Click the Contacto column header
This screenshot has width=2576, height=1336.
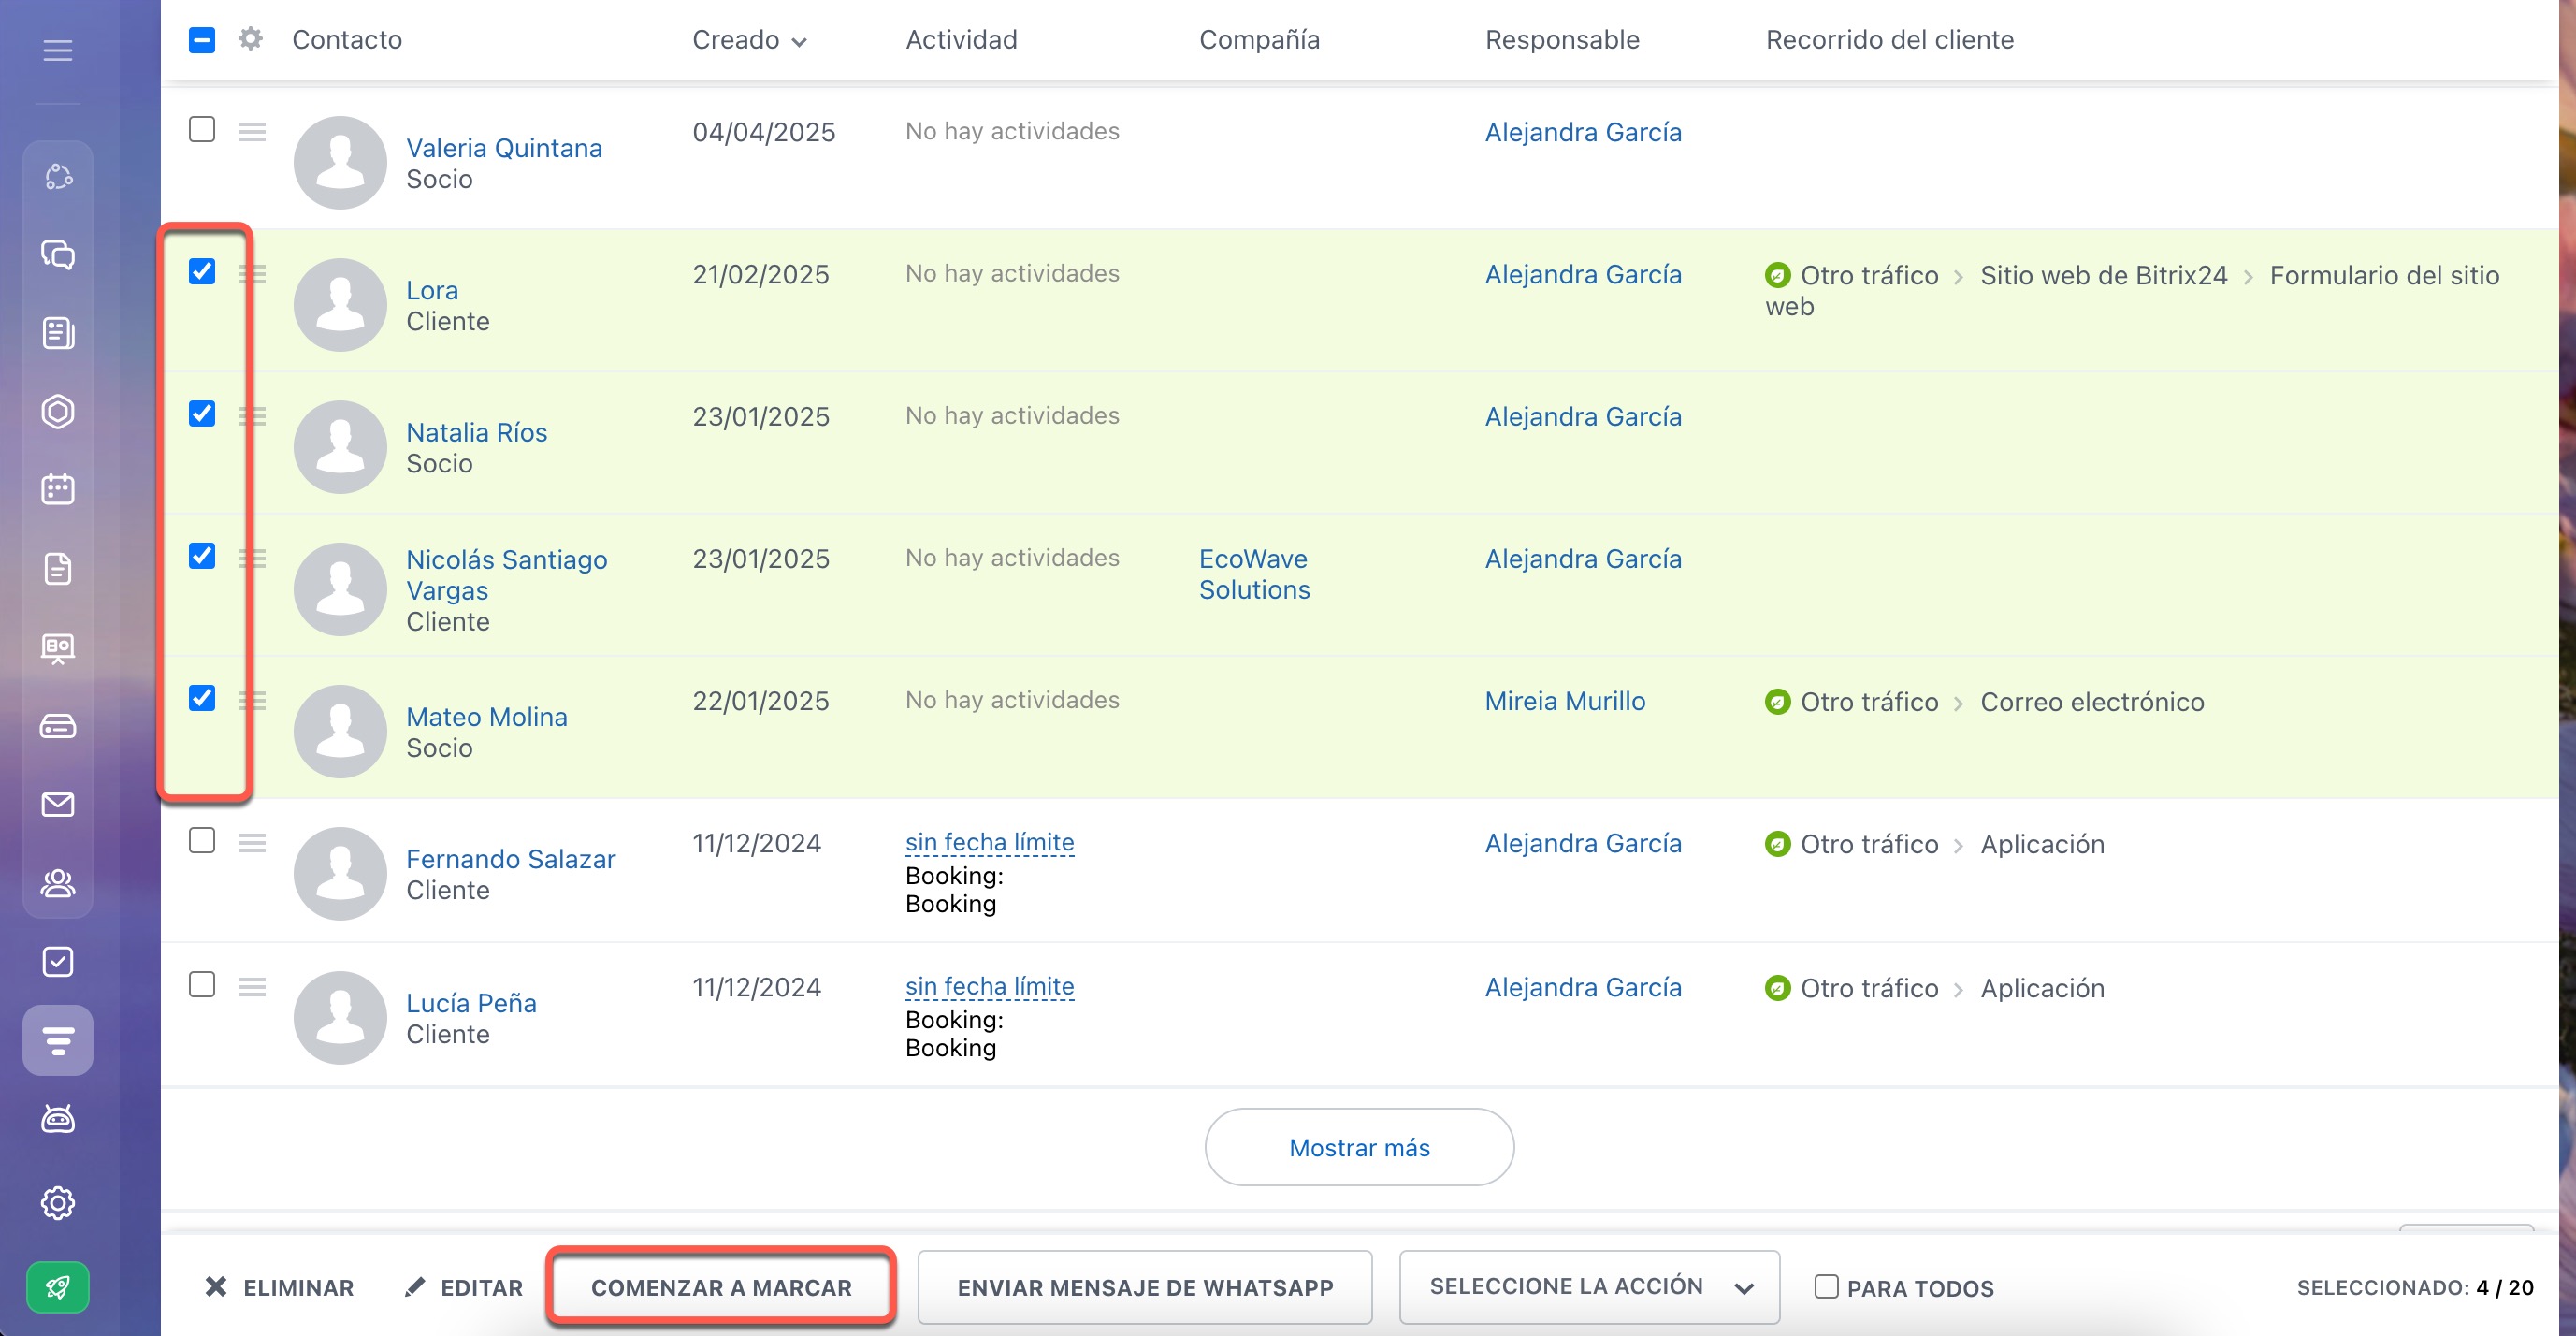click(x=347, y=40)
